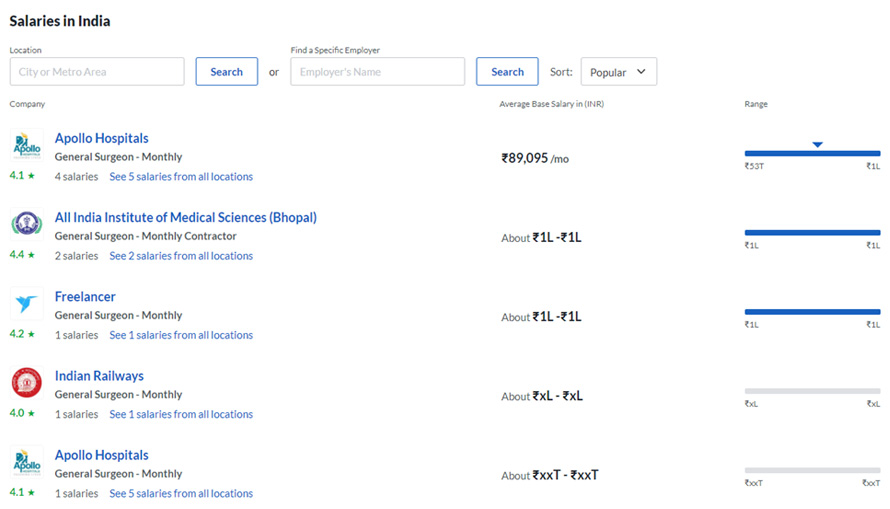Click See 5 salaries link in last Apollo row
The image size is (890, 509).
click(181, 493)
